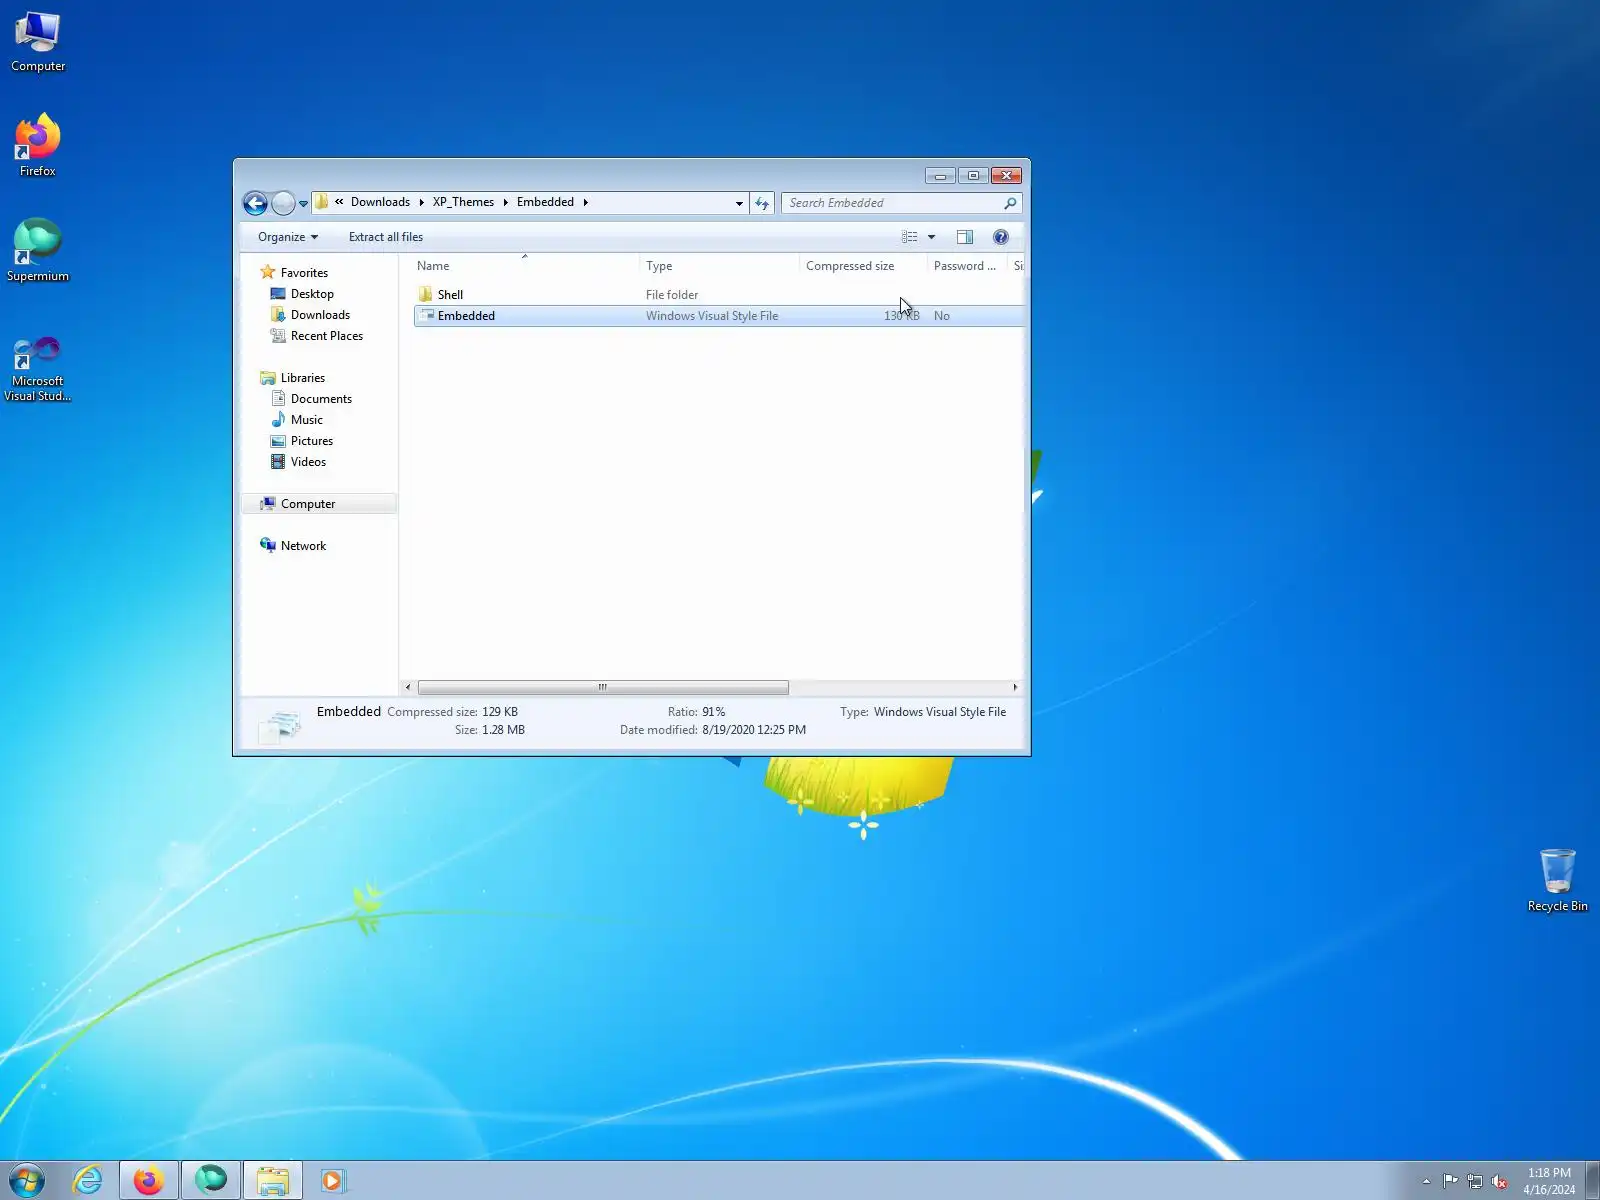Open the Pictures library

(311, 441)
